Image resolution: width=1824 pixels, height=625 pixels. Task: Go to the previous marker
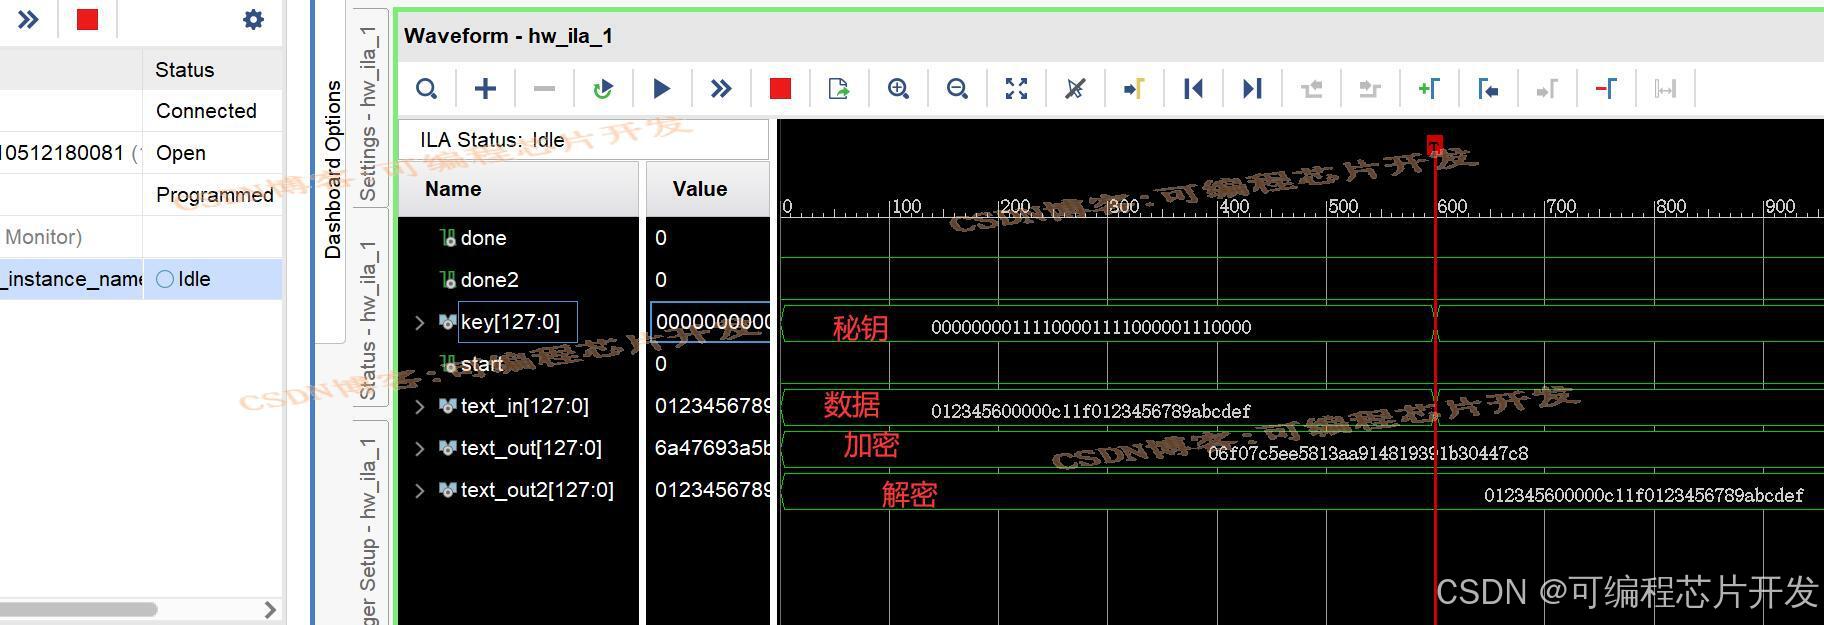pos(1488,89)
